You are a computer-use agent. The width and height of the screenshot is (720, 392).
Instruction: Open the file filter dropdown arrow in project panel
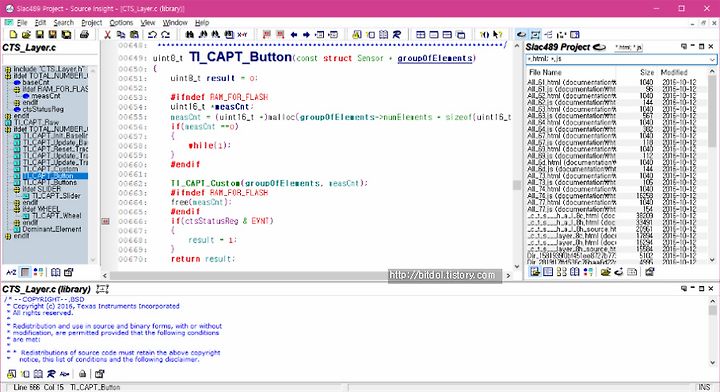[x=712, y=59]
